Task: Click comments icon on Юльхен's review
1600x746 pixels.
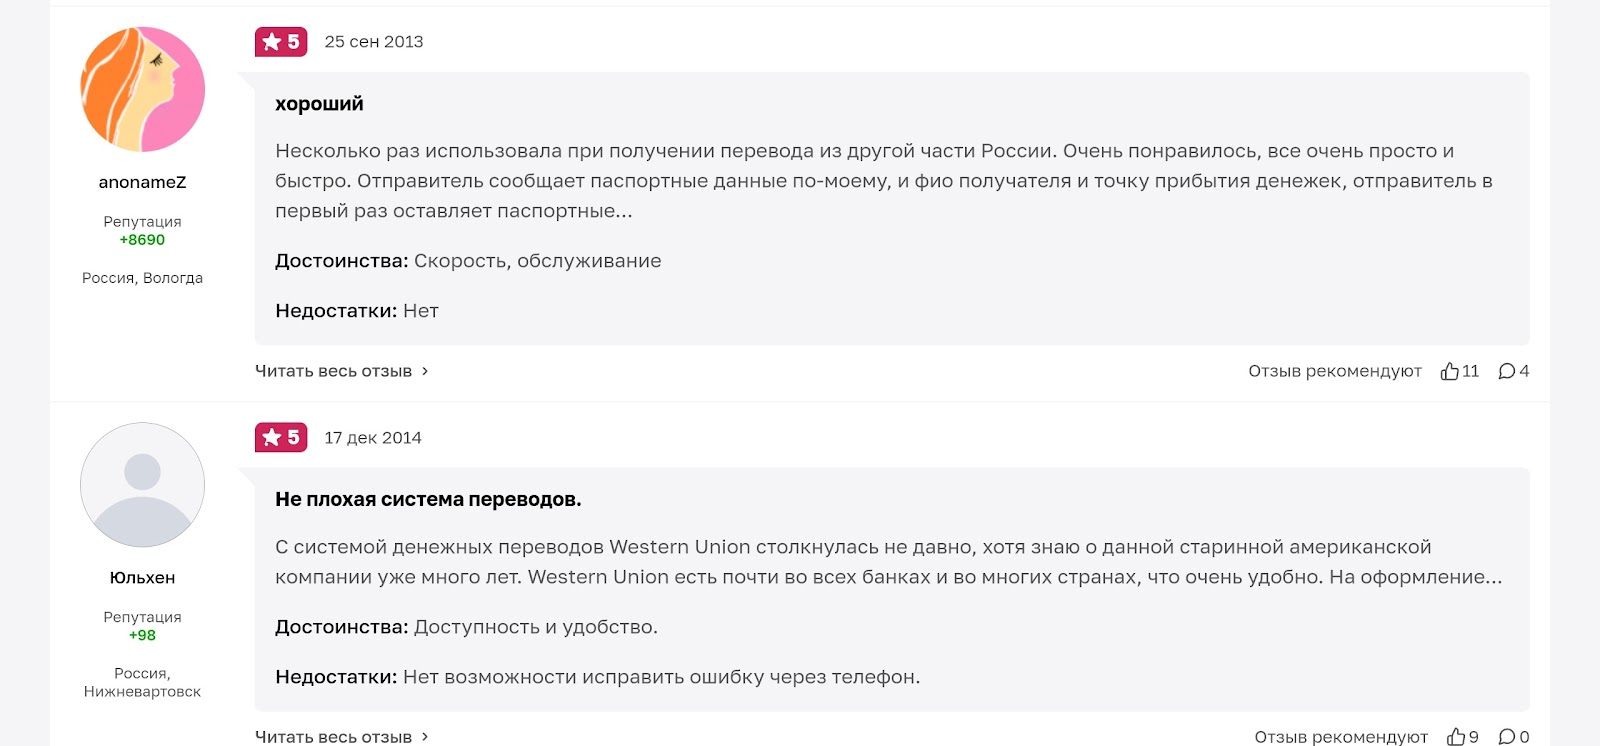Action: pos(1506,737)
